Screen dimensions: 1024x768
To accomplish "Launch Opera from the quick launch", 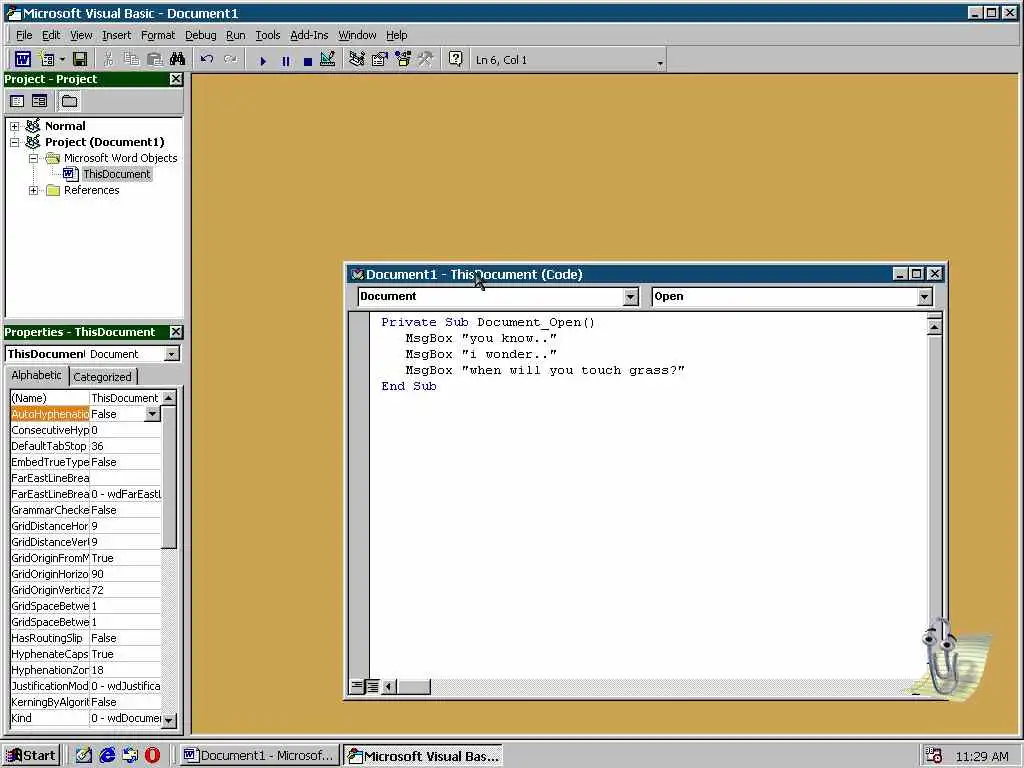I will pos(152,756).
